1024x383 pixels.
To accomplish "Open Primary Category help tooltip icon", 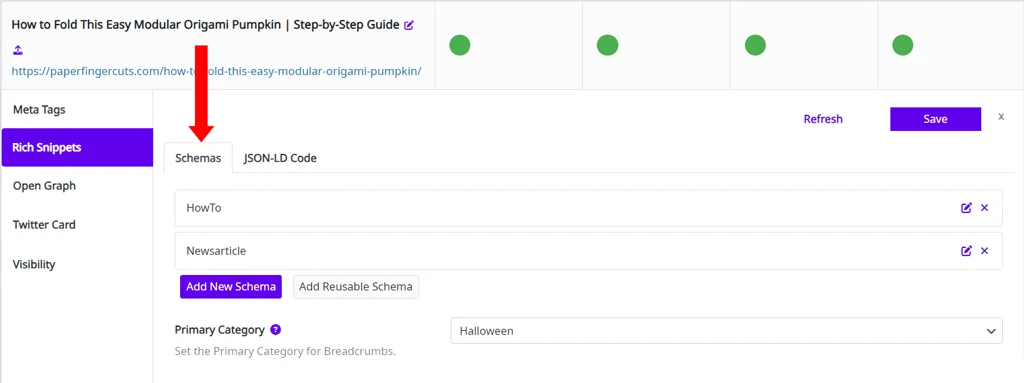I will (x=276, y=330).
